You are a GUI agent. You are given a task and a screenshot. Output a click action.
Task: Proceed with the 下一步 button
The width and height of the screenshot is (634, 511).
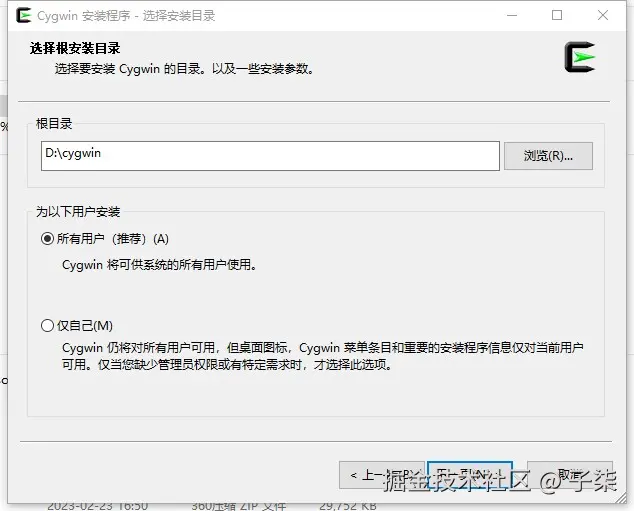point(470,475)
